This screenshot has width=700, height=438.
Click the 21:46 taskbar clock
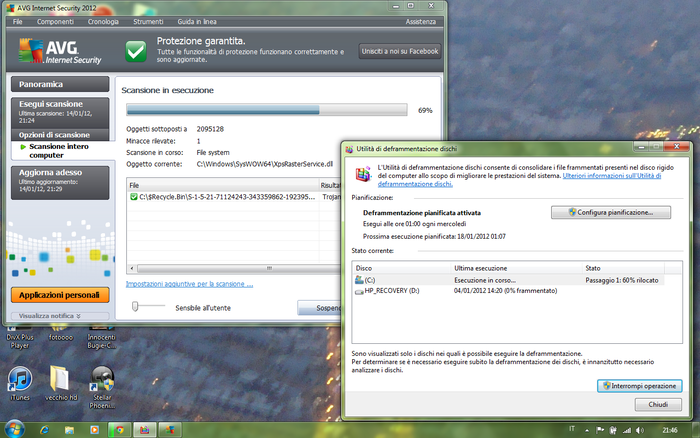point(670,430)
